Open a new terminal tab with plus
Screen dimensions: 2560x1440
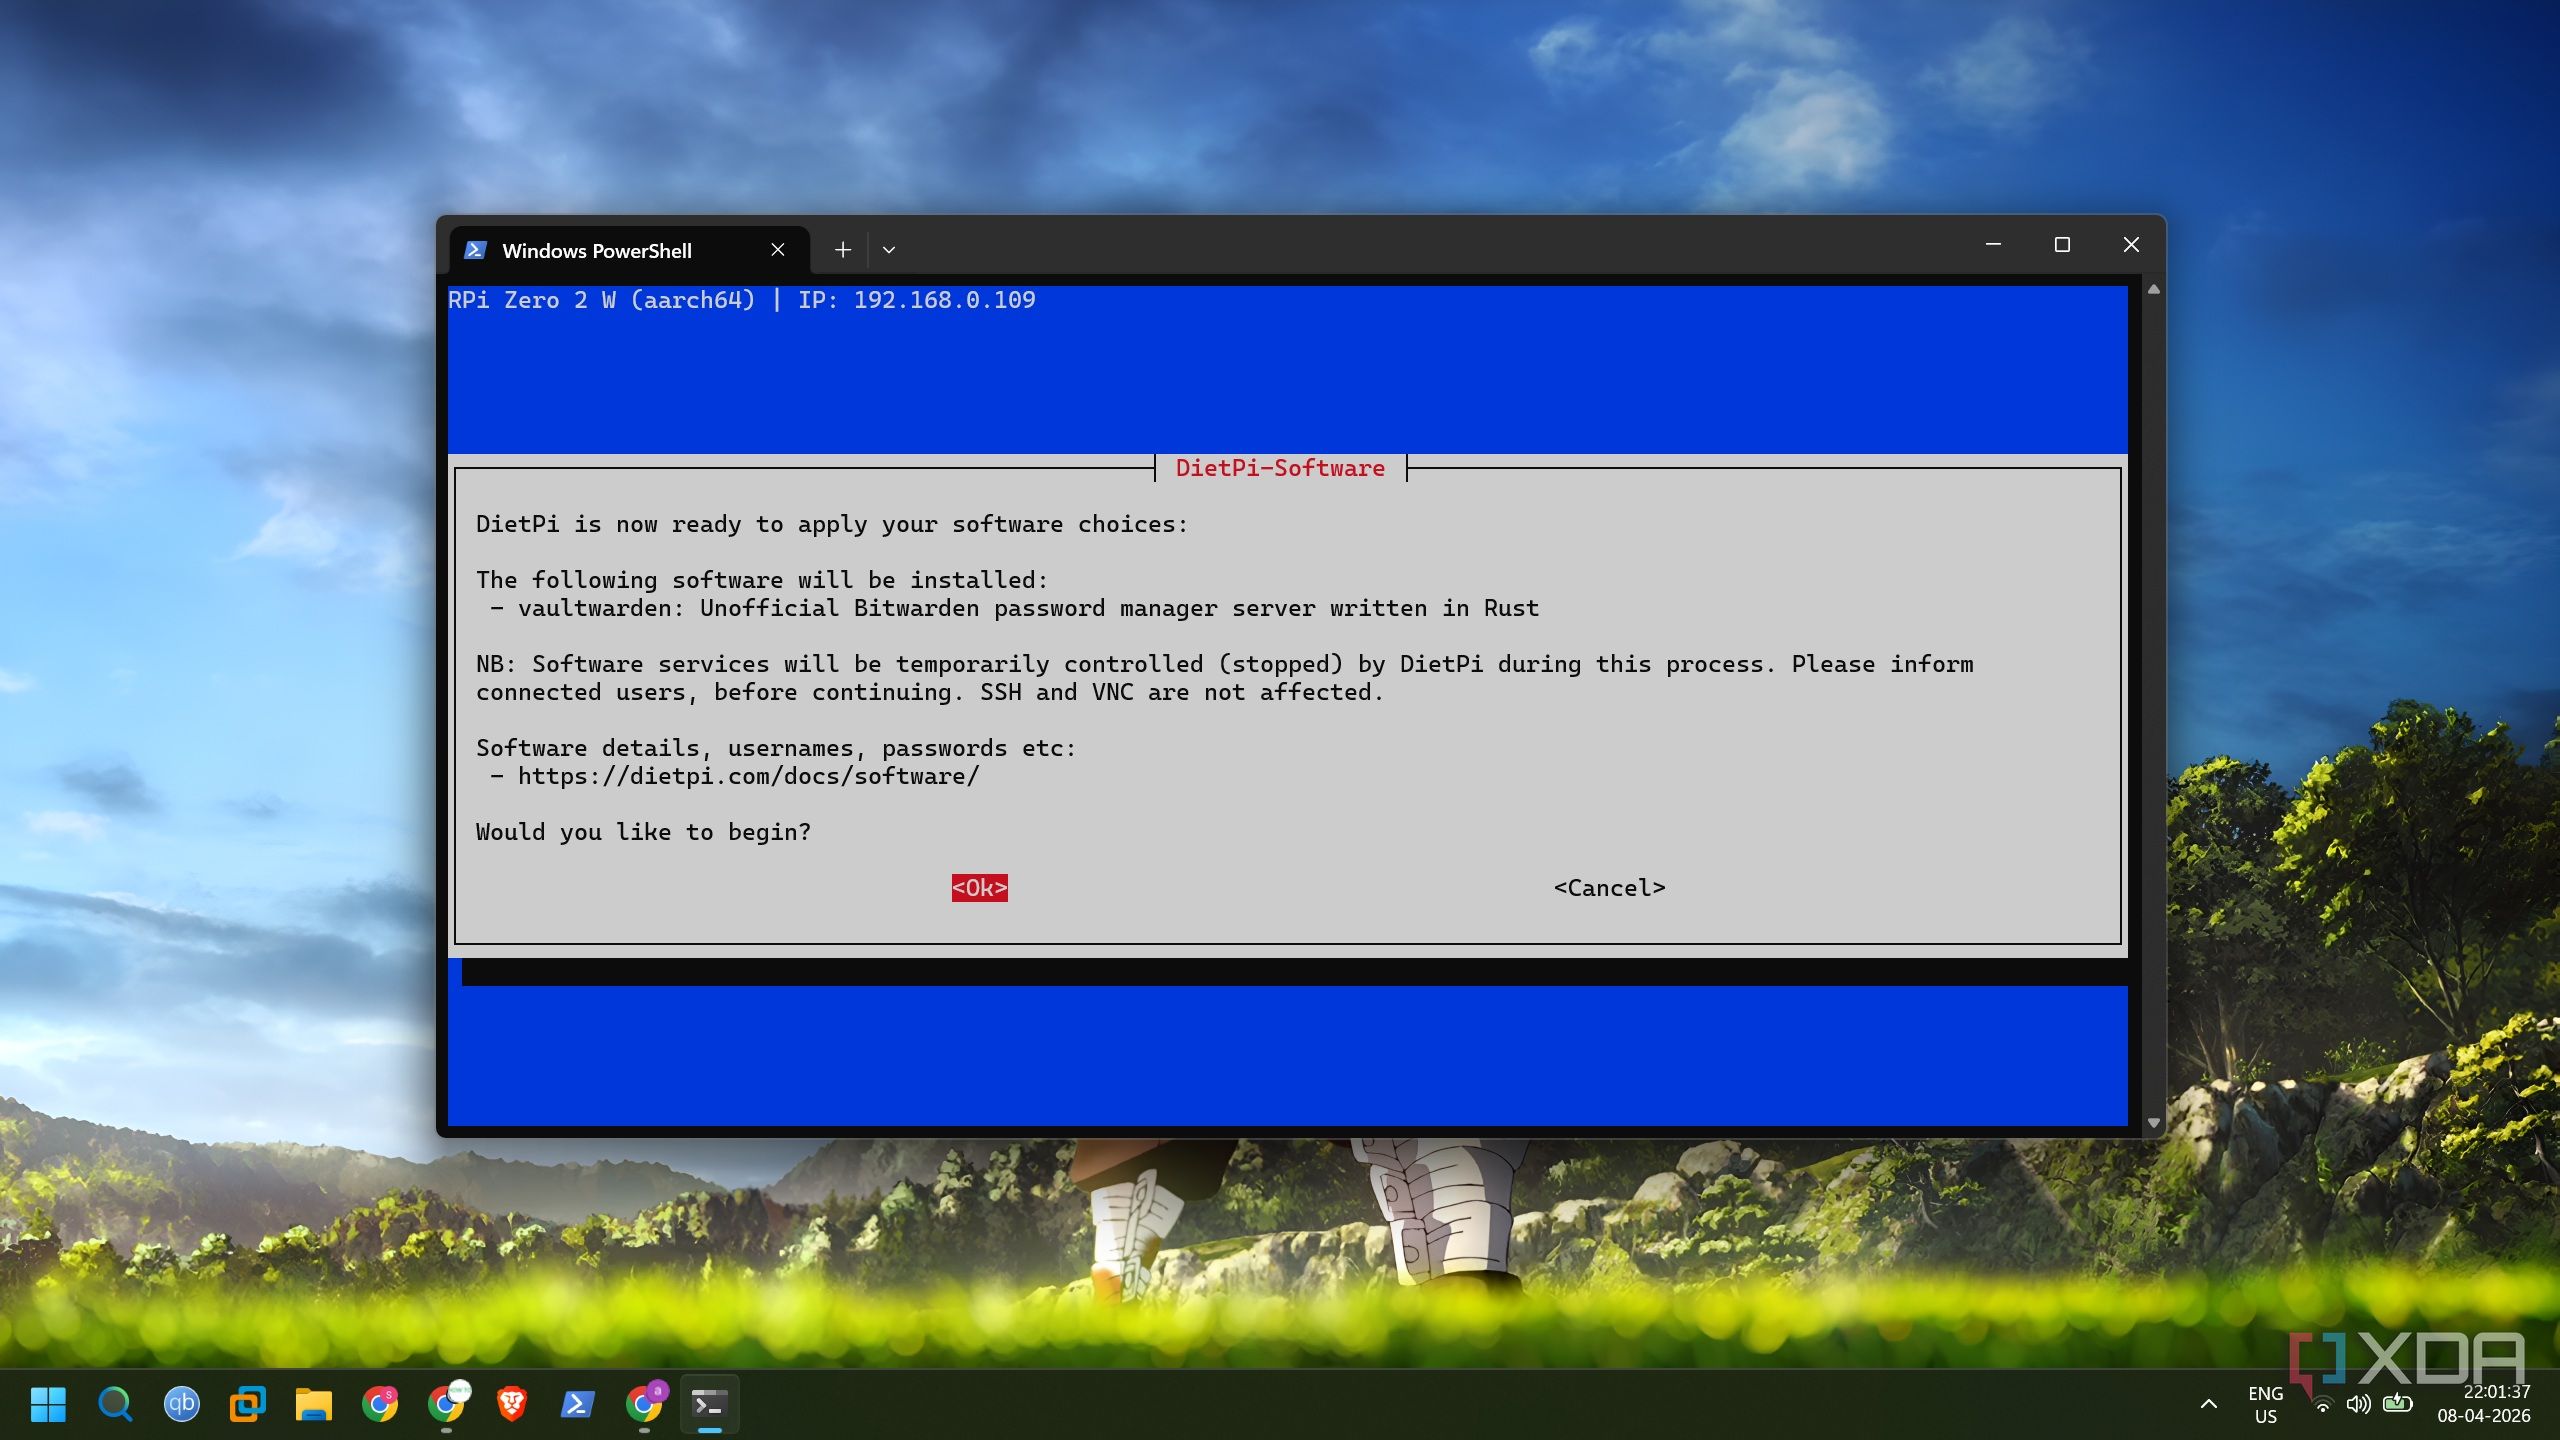tap(842, 250)
